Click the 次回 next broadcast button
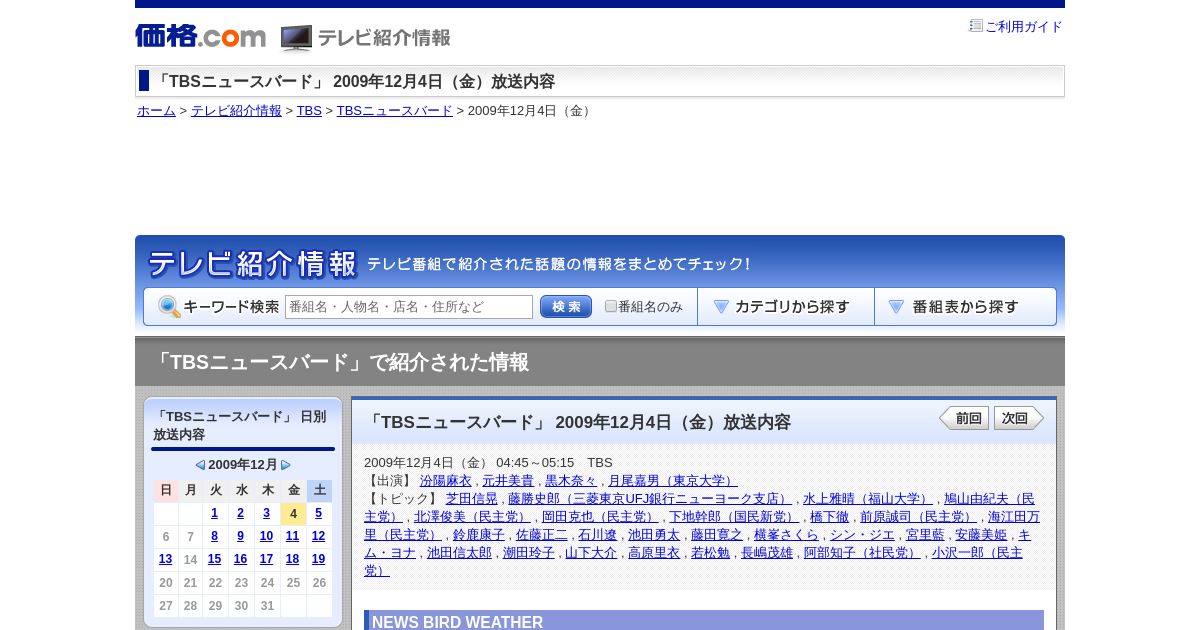 [x=1018, y=418]
